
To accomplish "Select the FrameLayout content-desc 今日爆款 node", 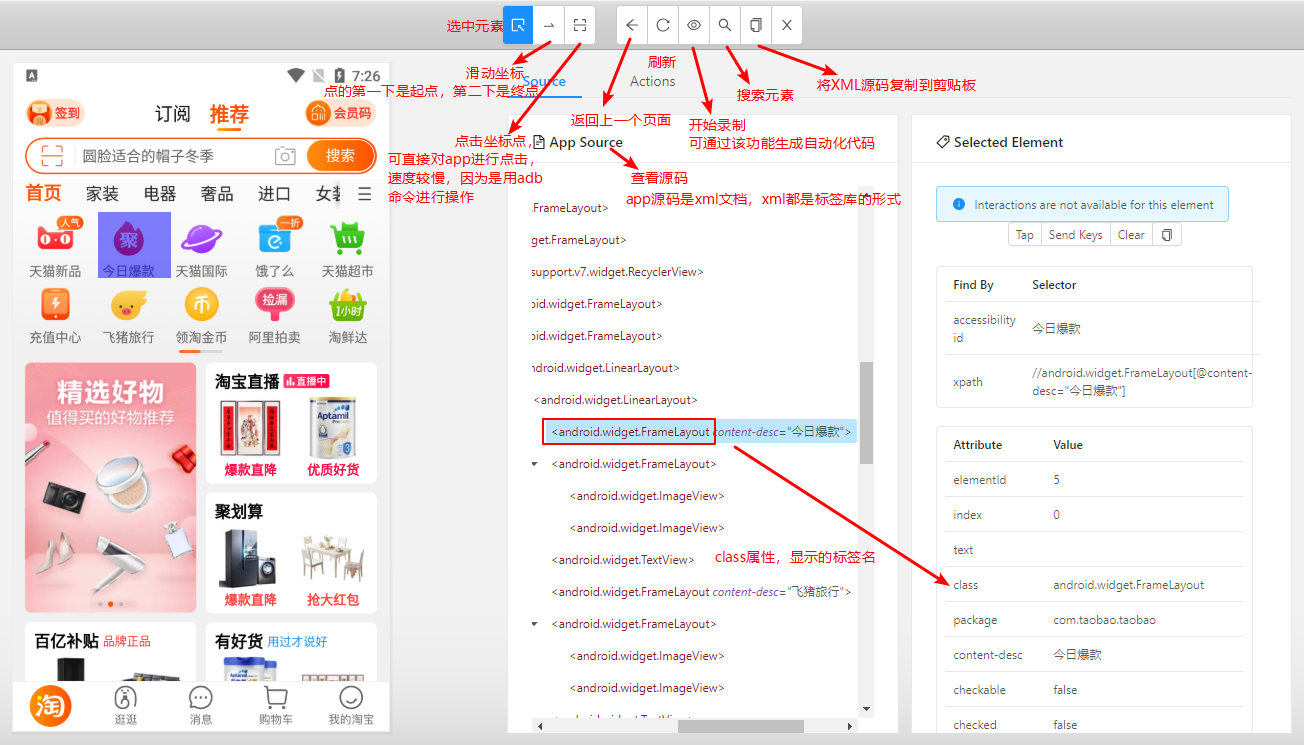I will (x=700, y=432).
